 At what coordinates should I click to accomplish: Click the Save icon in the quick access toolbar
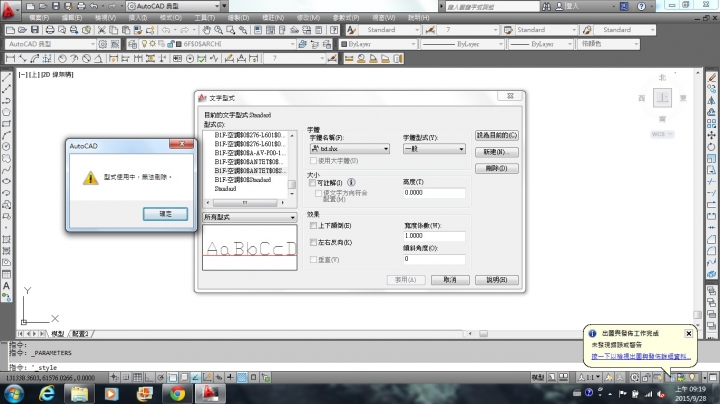point(55,6)
